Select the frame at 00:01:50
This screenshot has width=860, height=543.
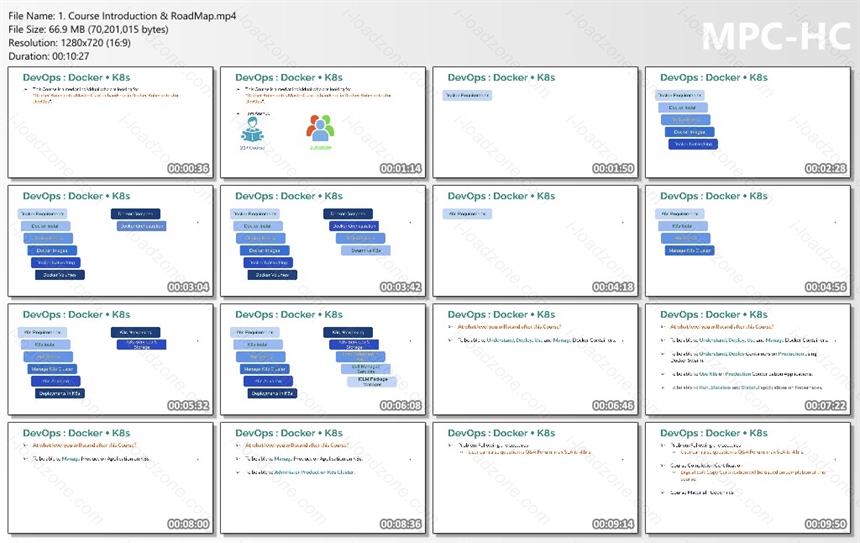coord(535,122)
